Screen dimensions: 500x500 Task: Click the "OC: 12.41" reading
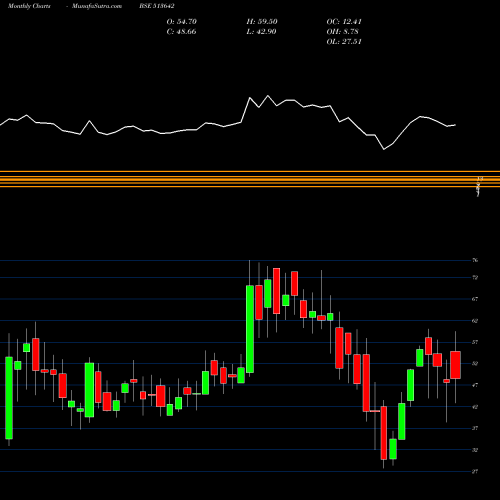tap(344, 22)
